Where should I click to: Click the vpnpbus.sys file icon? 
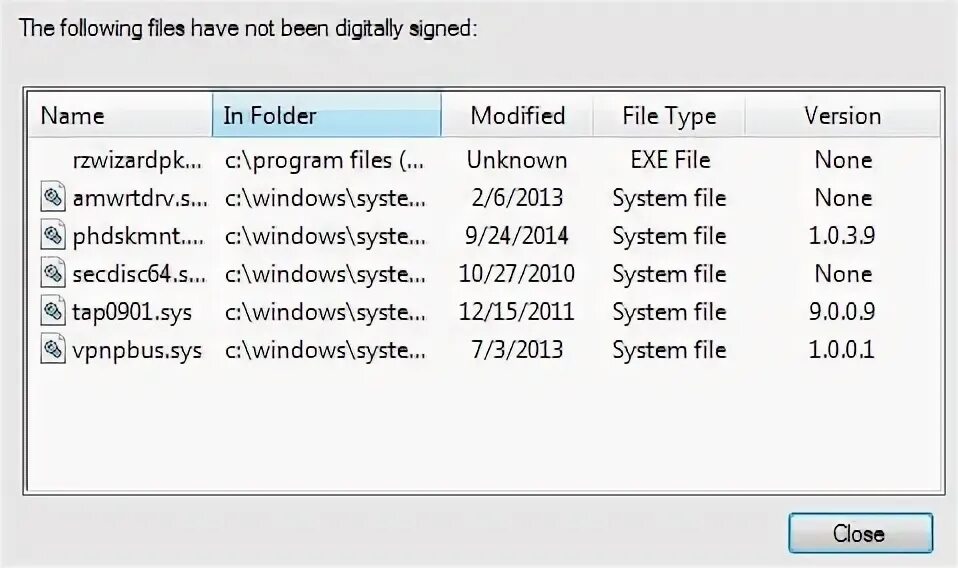click(53, 349)
